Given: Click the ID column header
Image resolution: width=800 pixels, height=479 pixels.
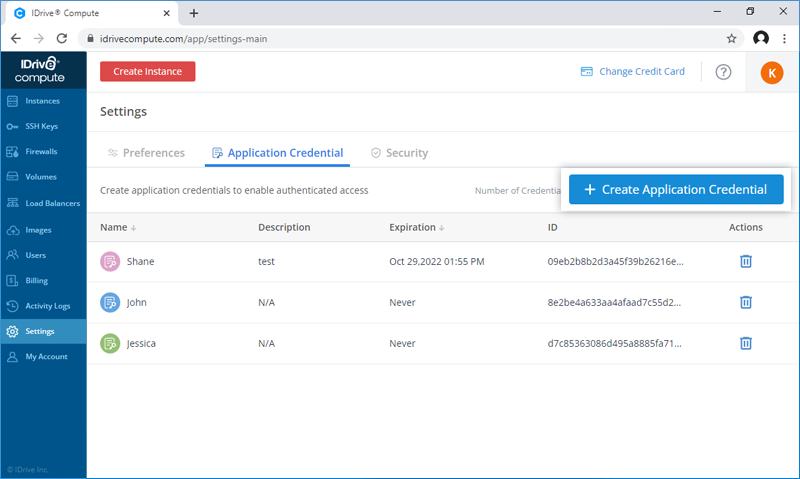Looking at the screenshot, I should coord(553,228).
